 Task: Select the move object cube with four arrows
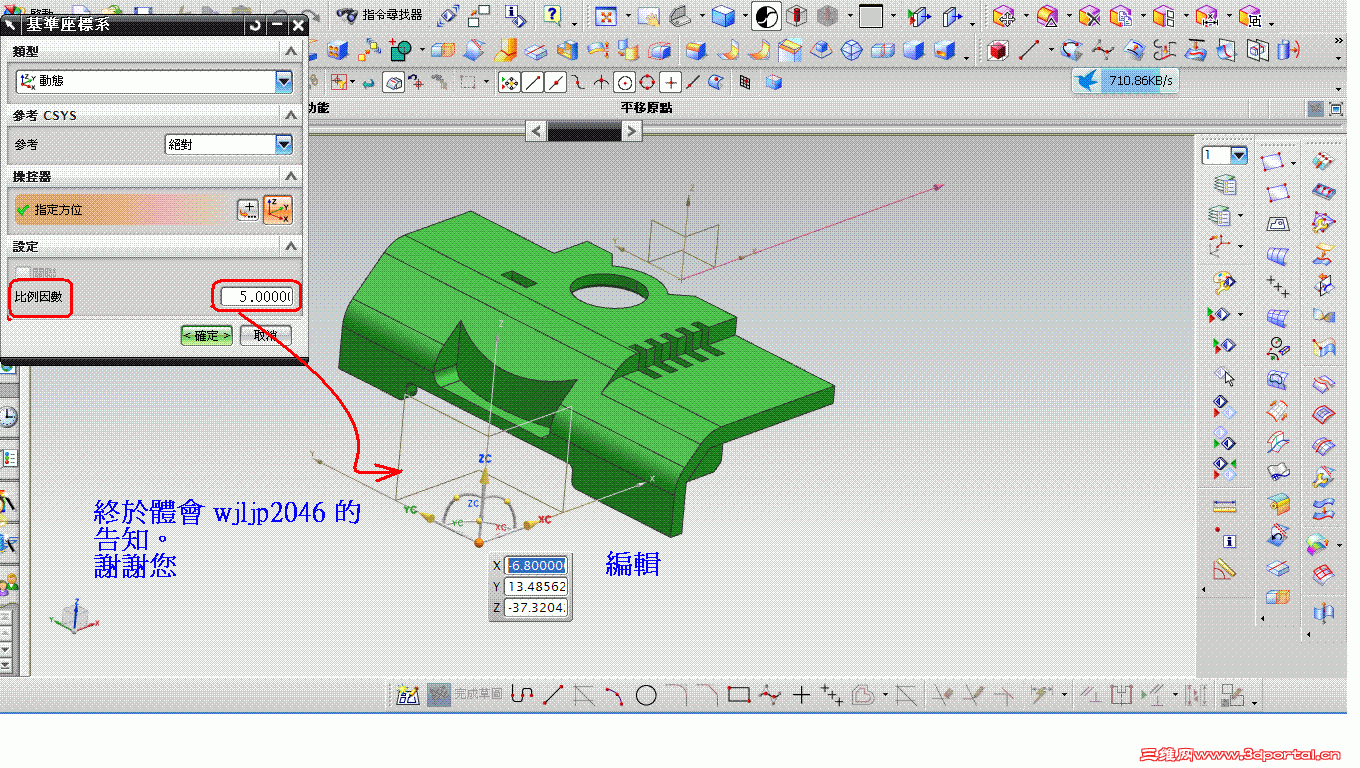pyautogui.click(x=1004, y=16)
